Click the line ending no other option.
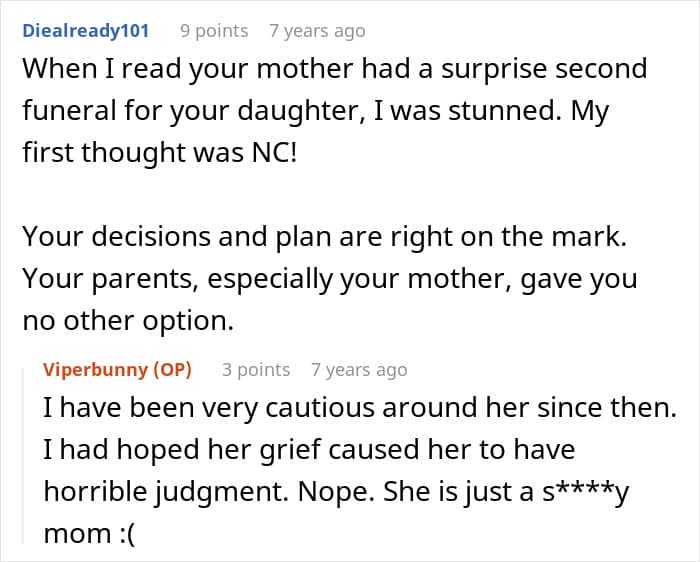The width and height of the screenshot is (700, 562). pos(128,321)
